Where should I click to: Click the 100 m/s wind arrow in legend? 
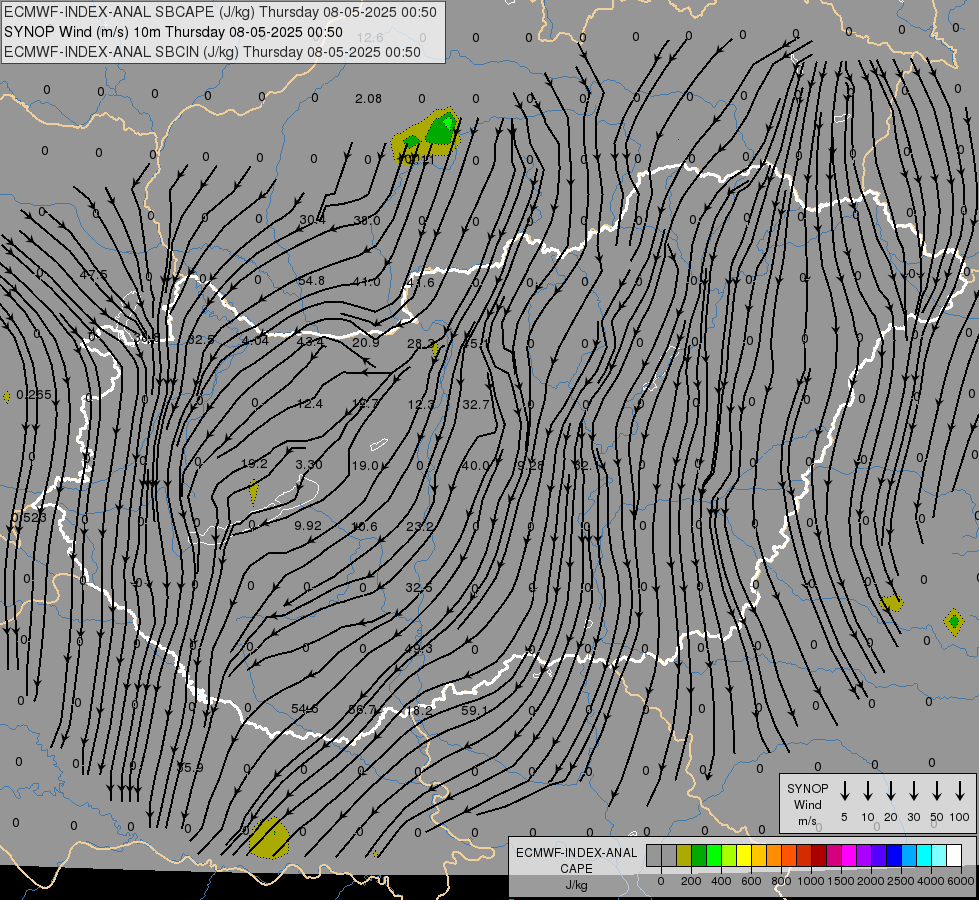click(960, 791)
